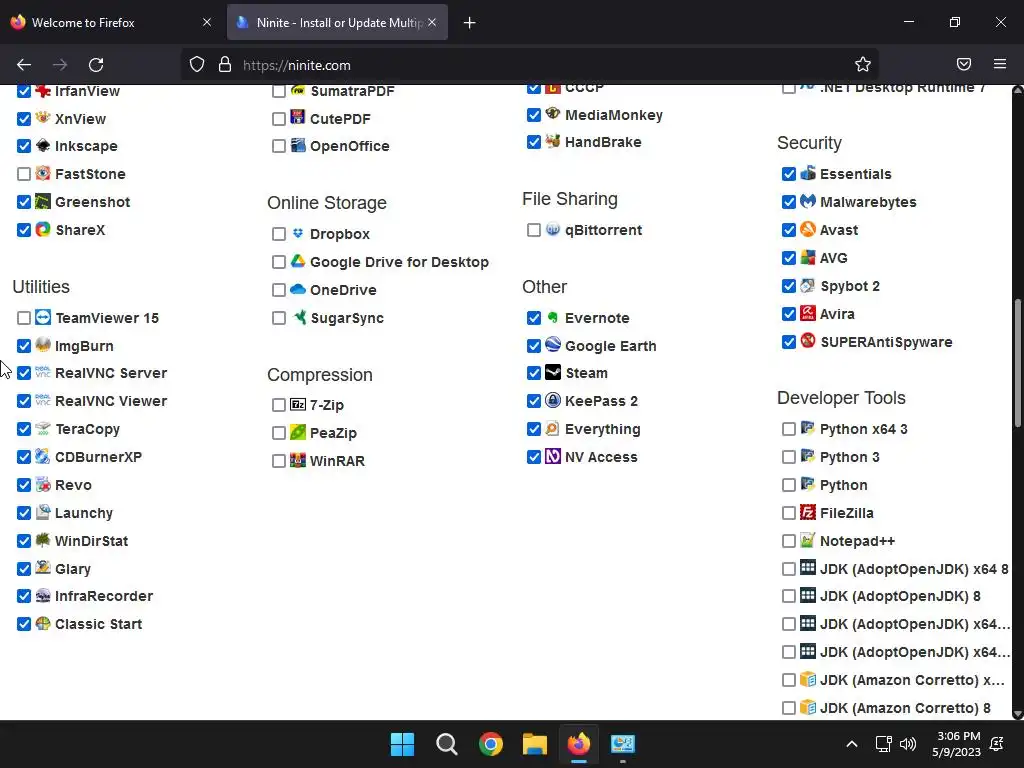This screenshot has height=768, width=1024.
Task: Deselect the SUPERAntiSpyware checkbox
Action: pos(789,342)
